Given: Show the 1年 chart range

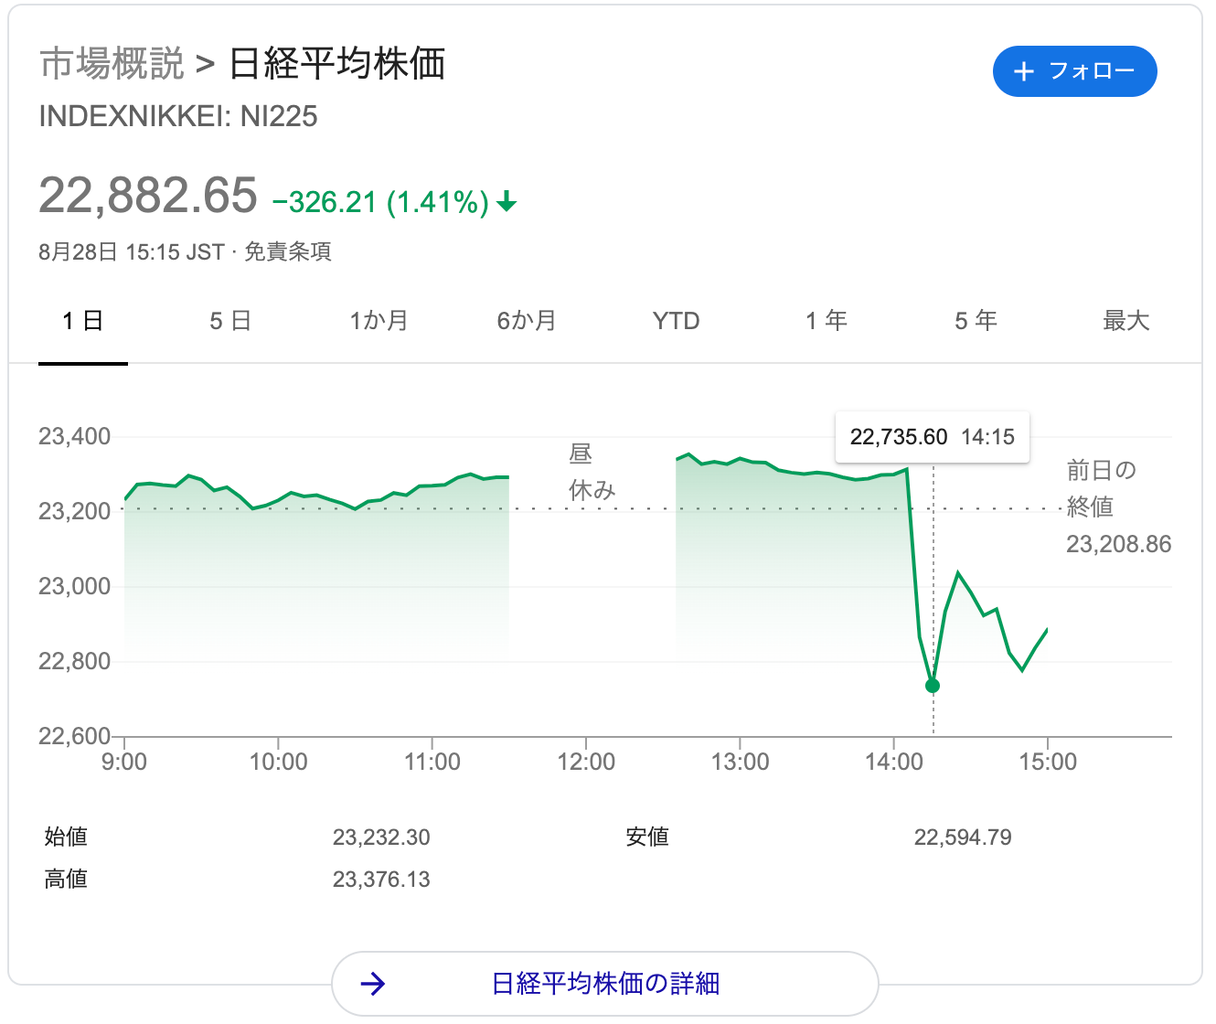Looking at the screenshot, I should click(826, 321).
